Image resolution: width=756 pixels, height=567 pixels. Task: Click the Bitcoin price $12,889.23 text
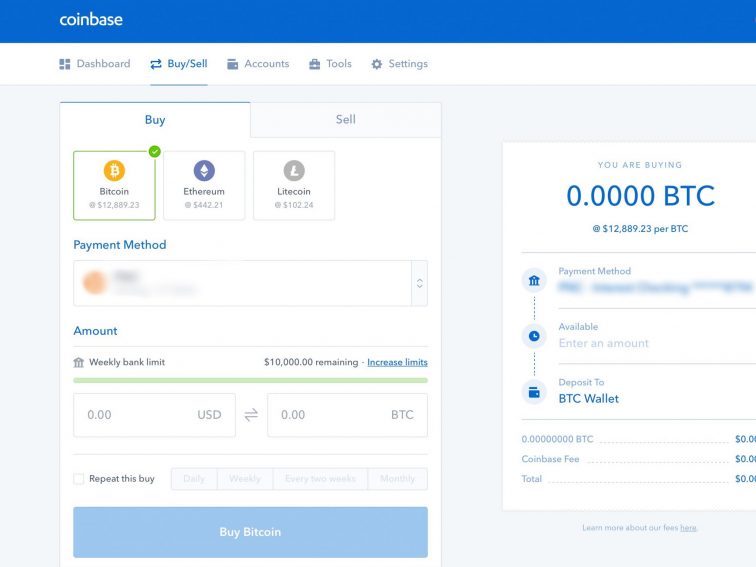click(x=114, y=205)
